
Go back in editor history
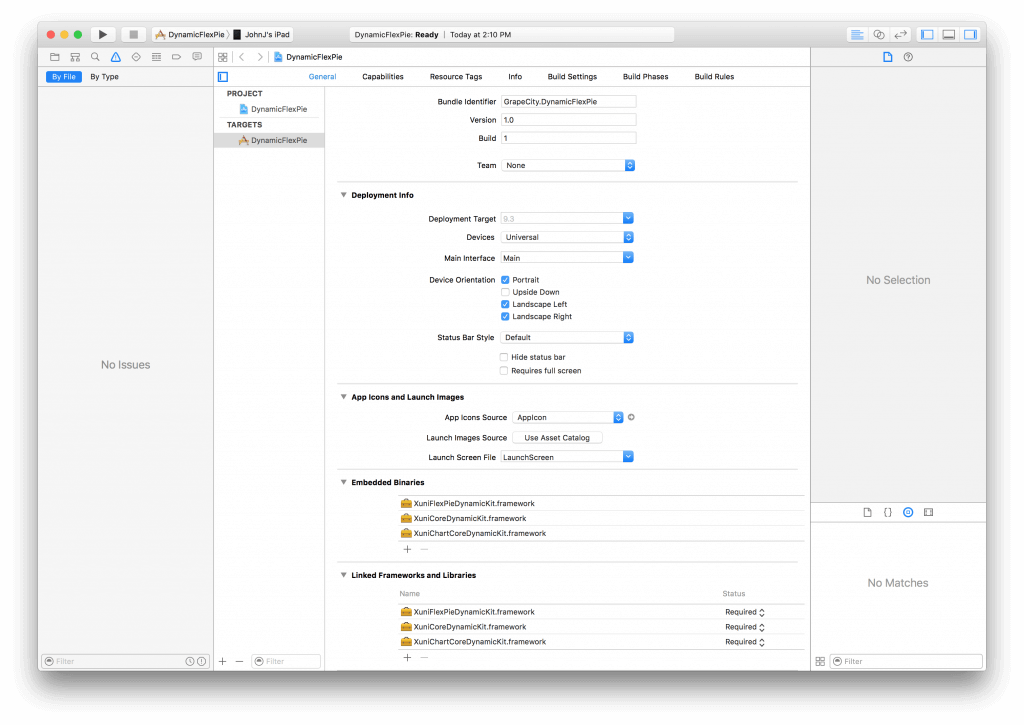(242, 57)
